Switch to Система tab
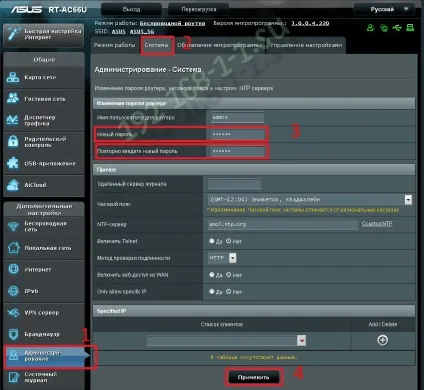 [156, 45]
